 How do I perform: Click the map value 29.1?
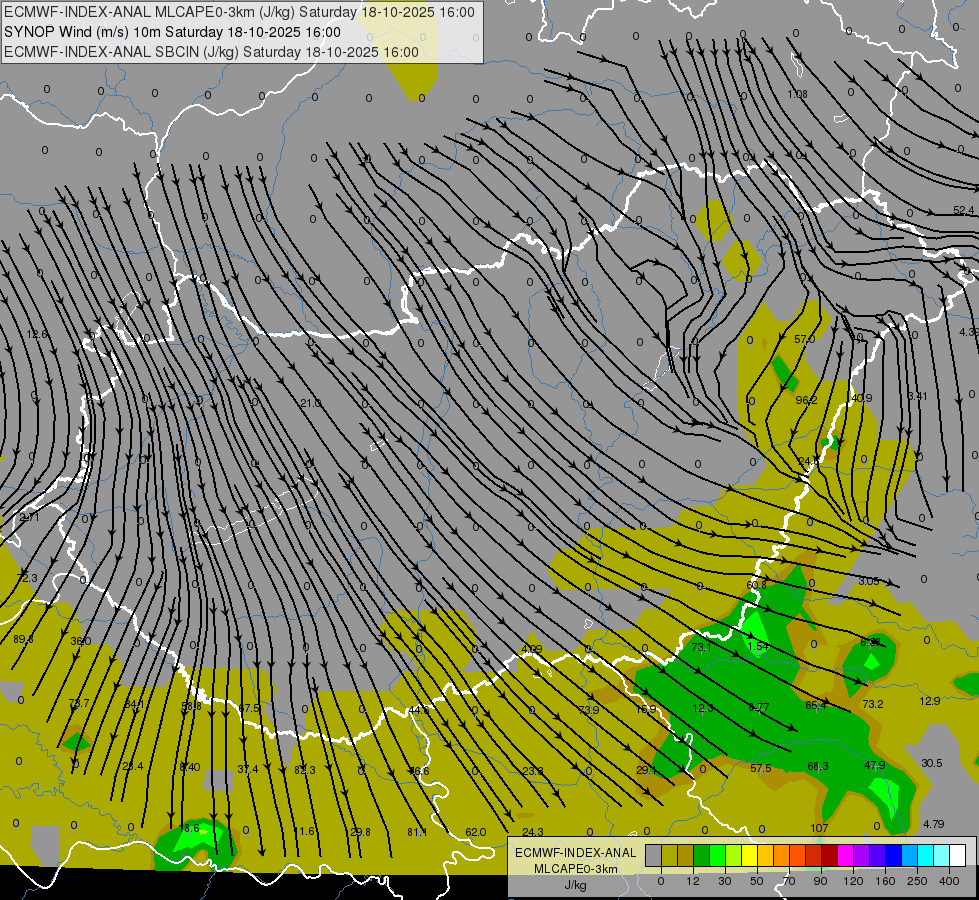[647, 770]
